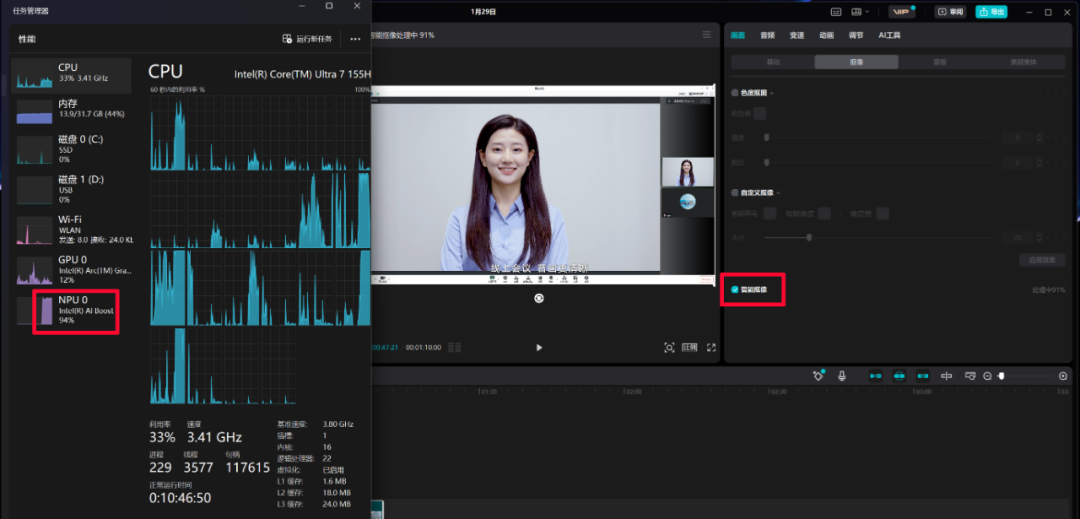Enable 自定义抠像 checkbox
The width and height of the screenshot is (1080, 519).
click(x=734, y=193)
